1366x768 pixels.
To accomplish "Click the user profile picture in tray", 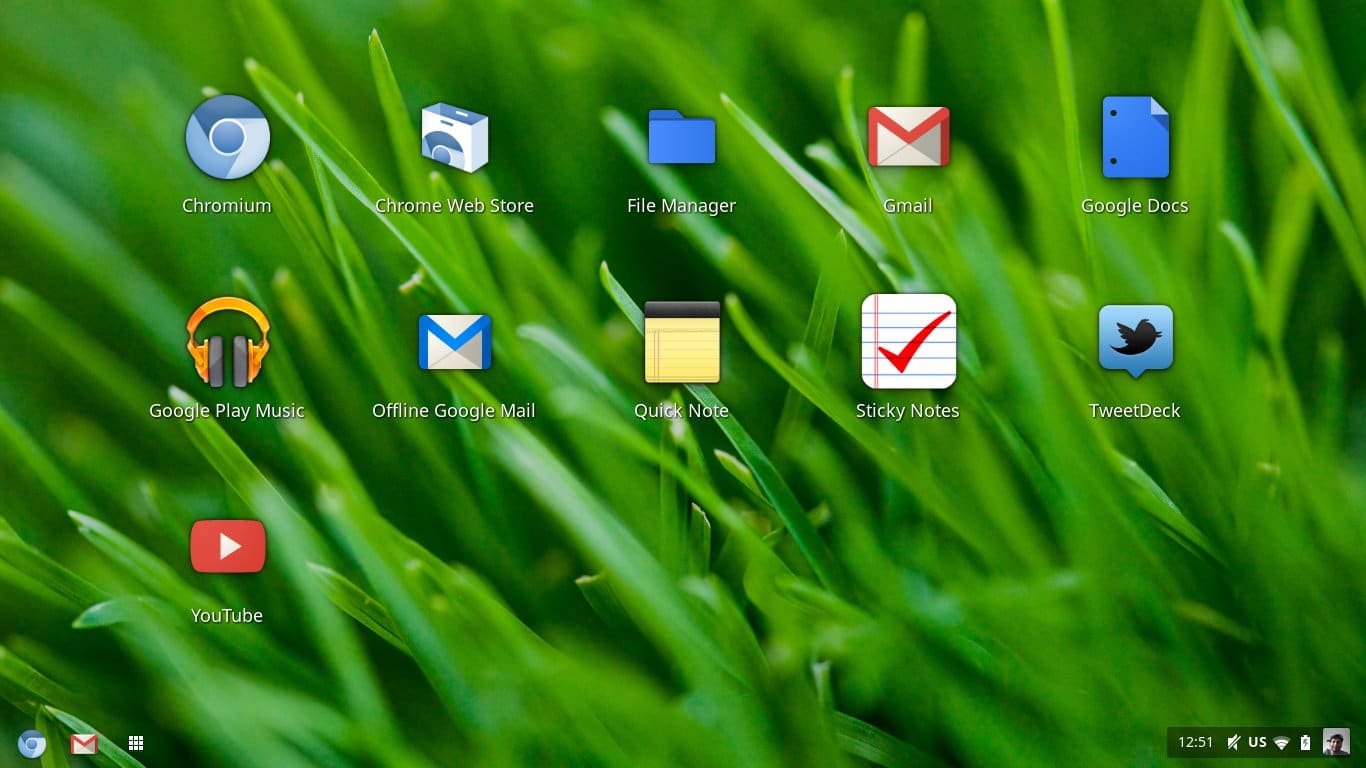I will click(1336, 742).
